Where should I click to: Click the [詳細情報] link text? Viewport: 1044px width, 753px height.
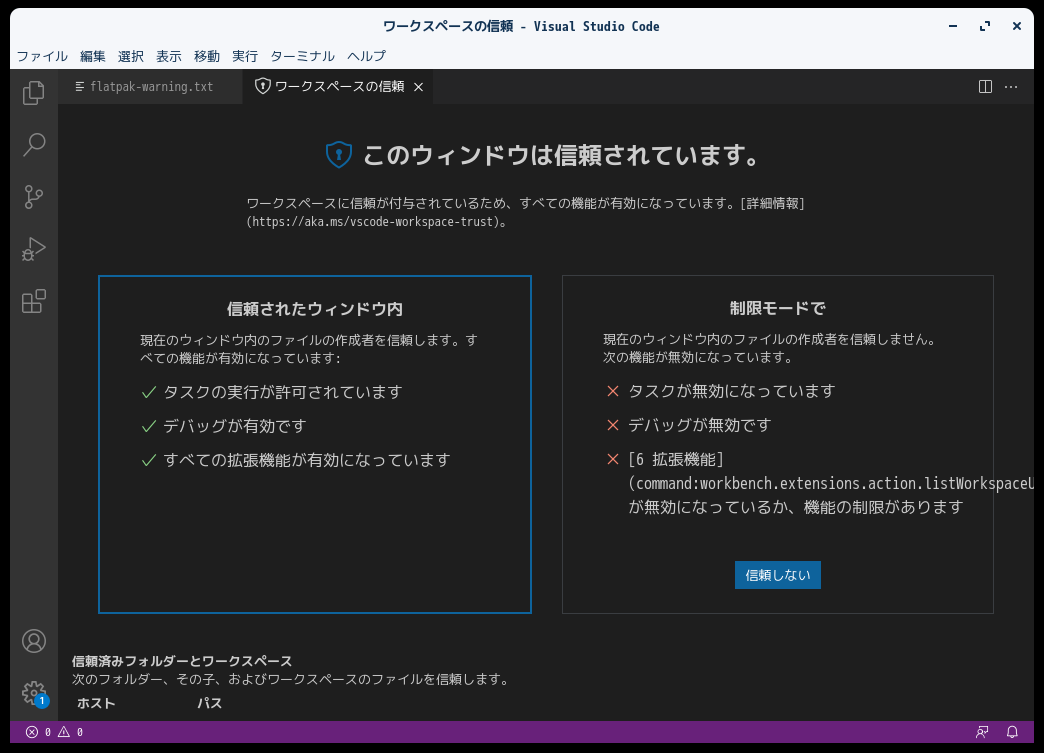pos(772,203)
